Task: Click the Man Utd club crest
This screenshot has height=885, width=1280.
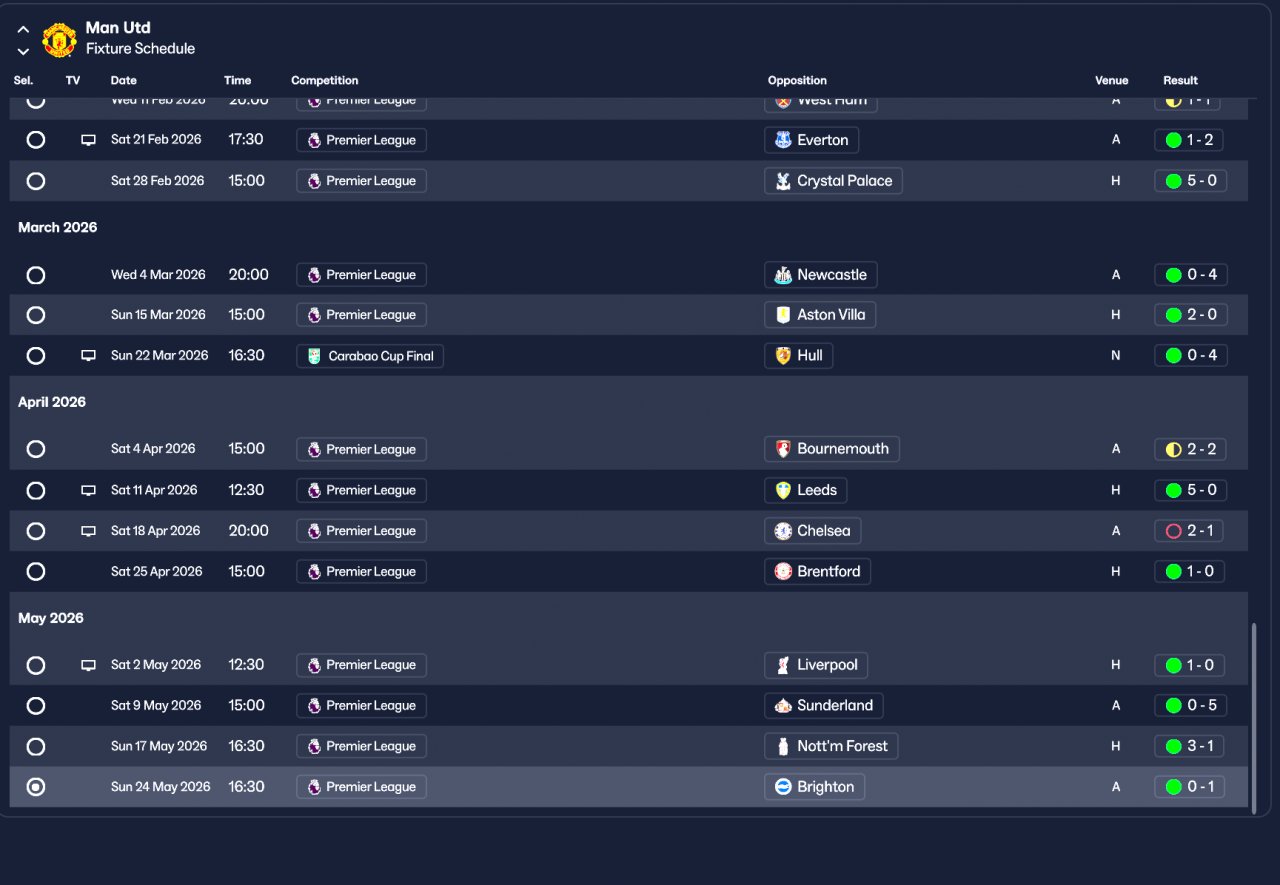Action: click(59, 40)
